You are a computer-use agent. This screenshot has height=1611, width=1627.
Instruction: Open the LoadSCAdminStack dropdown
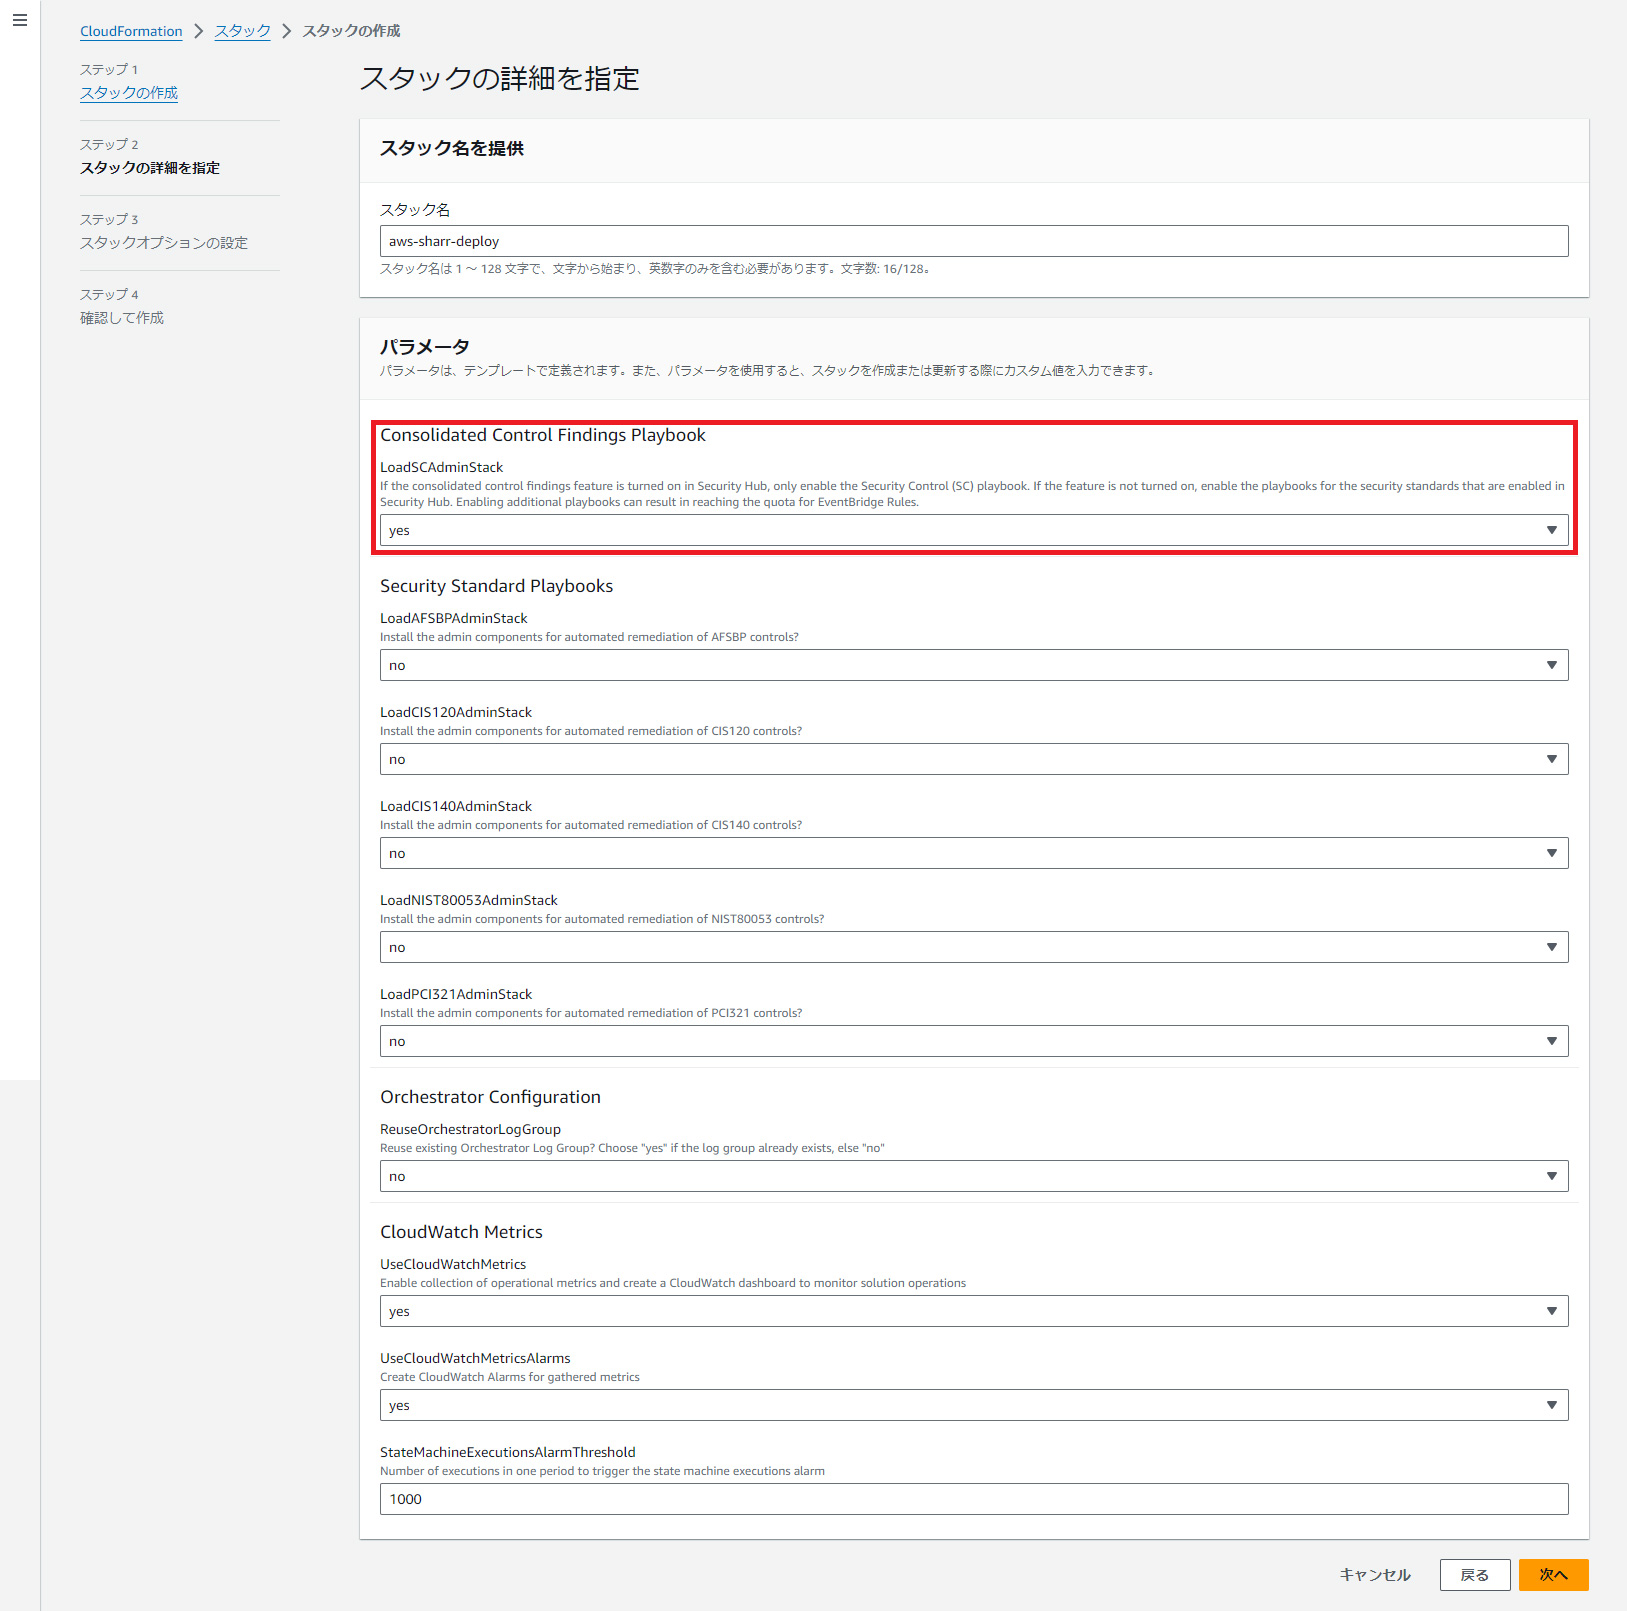point(973,530)
